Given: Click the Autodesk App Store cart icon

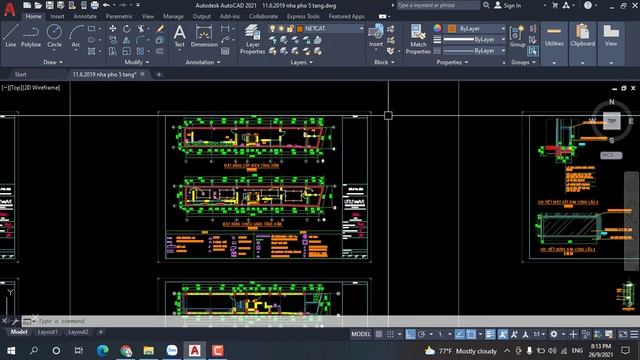Looking at the screenshot, I should click(555, 5).
